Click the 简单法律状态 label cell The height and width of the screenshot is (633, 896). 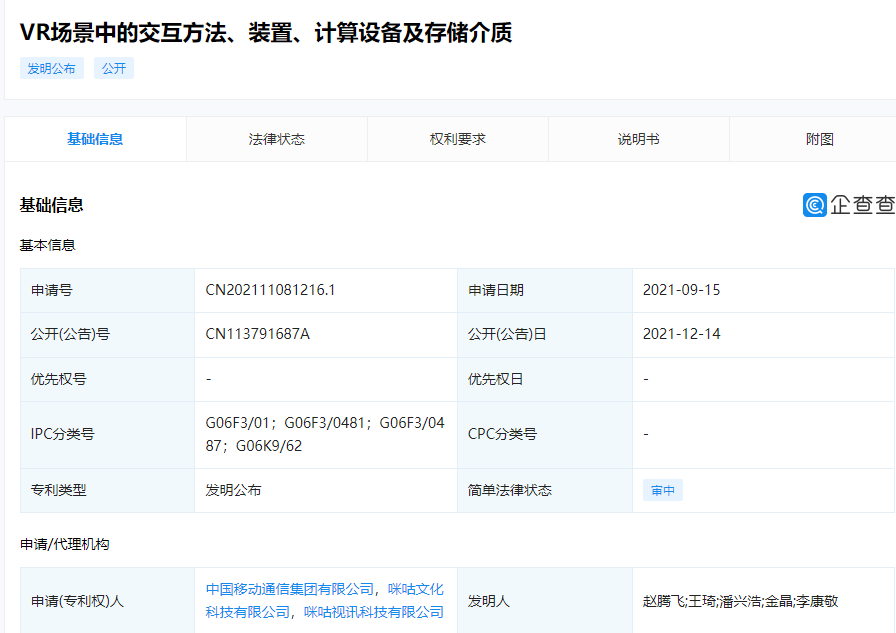point(545,490)
